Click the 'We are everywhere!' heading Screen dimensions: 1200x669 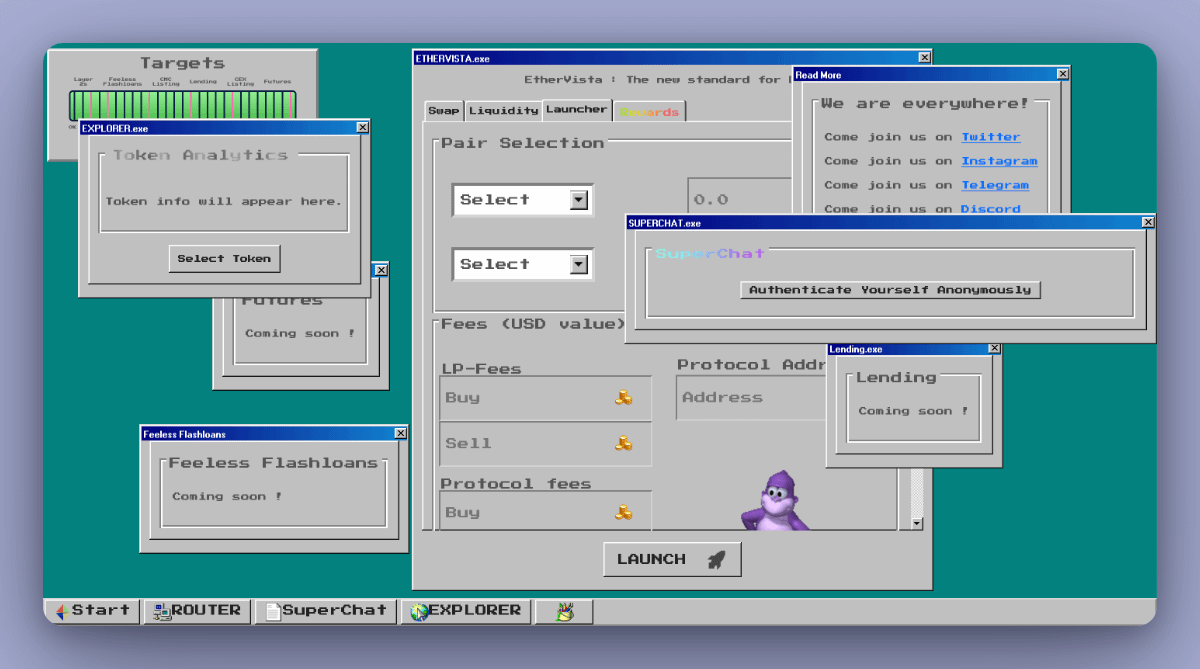point(924,103)
